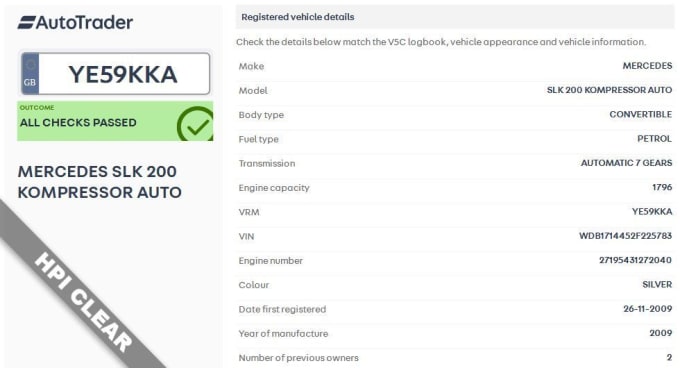Click the Fuel type PETROL value
The height and width of the screenshot is (368, 680).
tap(654, 139)
